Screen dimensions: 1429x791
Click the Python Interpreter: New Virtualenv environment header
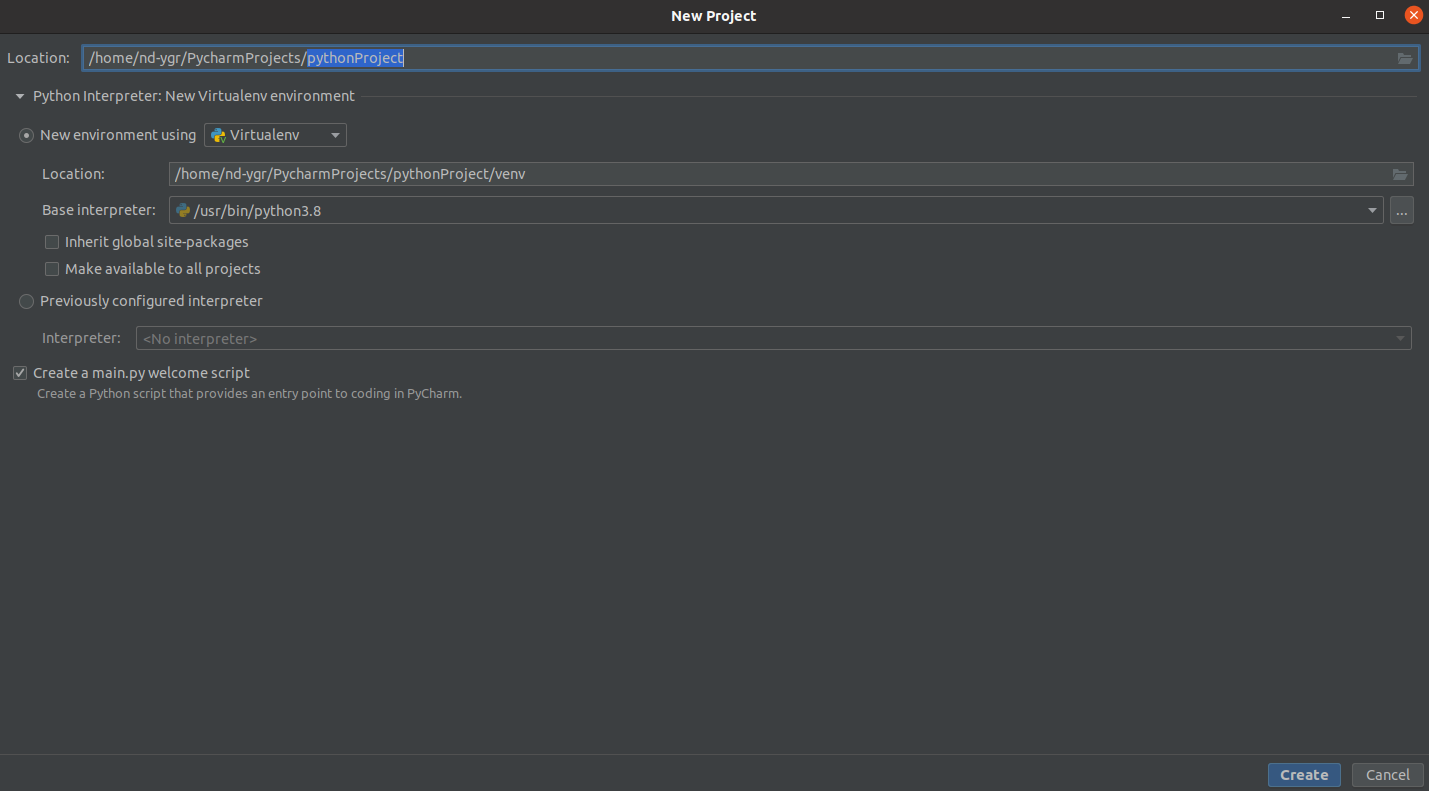pos(194,97)
